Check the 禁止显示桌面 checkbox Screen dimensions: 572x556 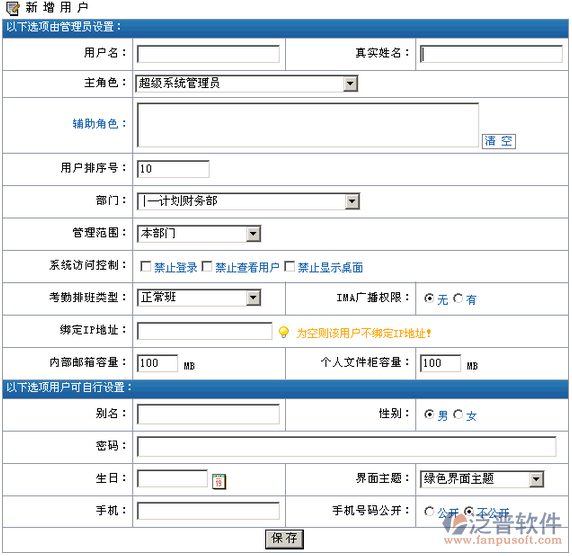(289, 266)
